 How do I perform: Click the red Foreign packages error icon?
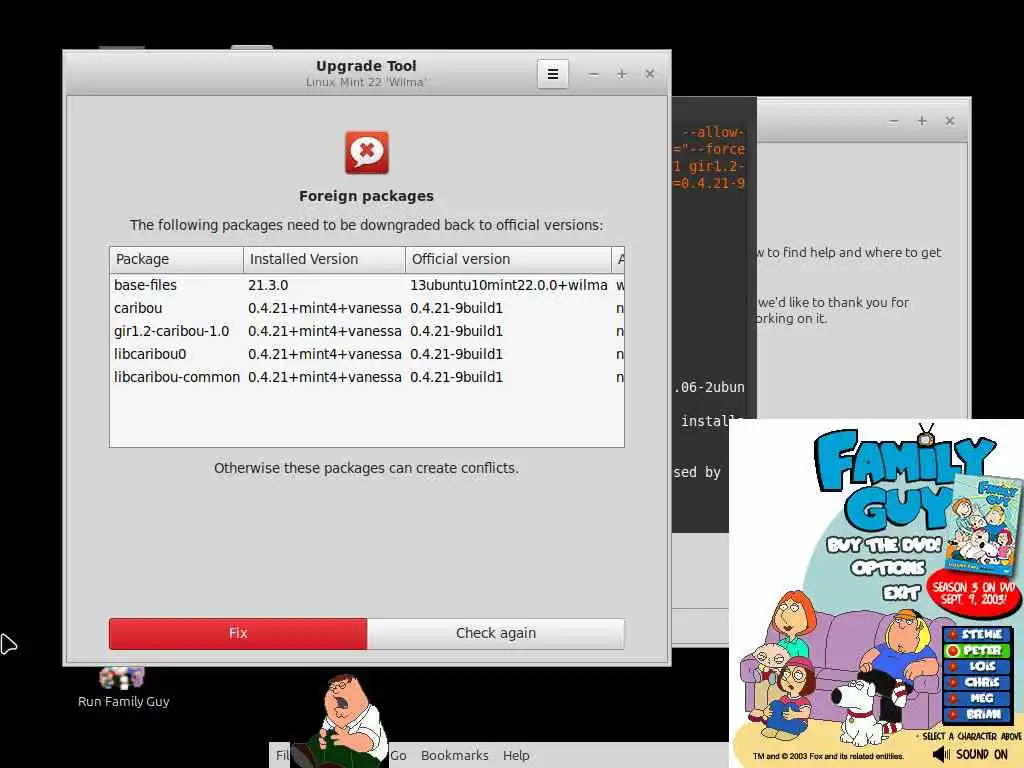pyautogui.click(x=366, y=153)
